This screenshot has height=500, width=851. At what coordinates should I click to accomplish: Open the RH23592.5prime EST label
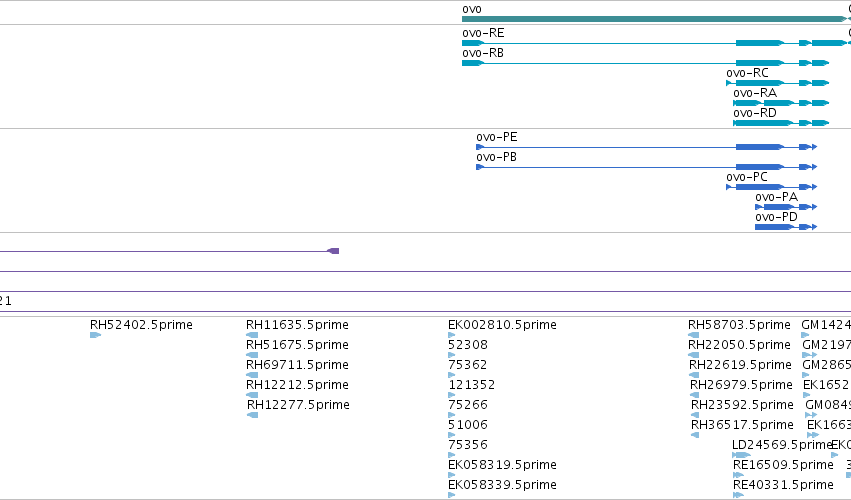click(742, 405)
